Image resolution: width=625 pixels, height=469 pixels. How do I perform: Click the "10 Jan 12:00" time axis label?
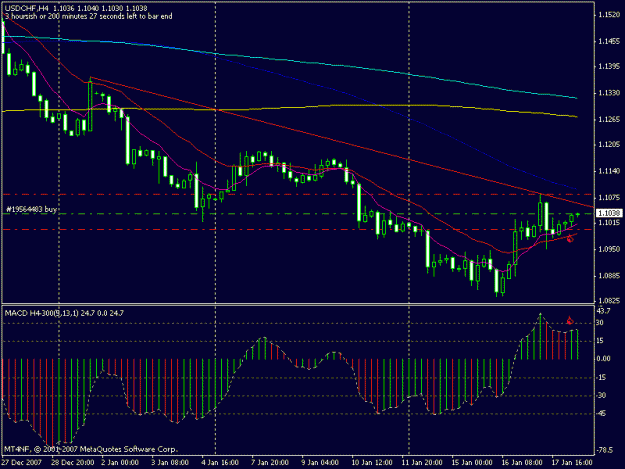371,463
